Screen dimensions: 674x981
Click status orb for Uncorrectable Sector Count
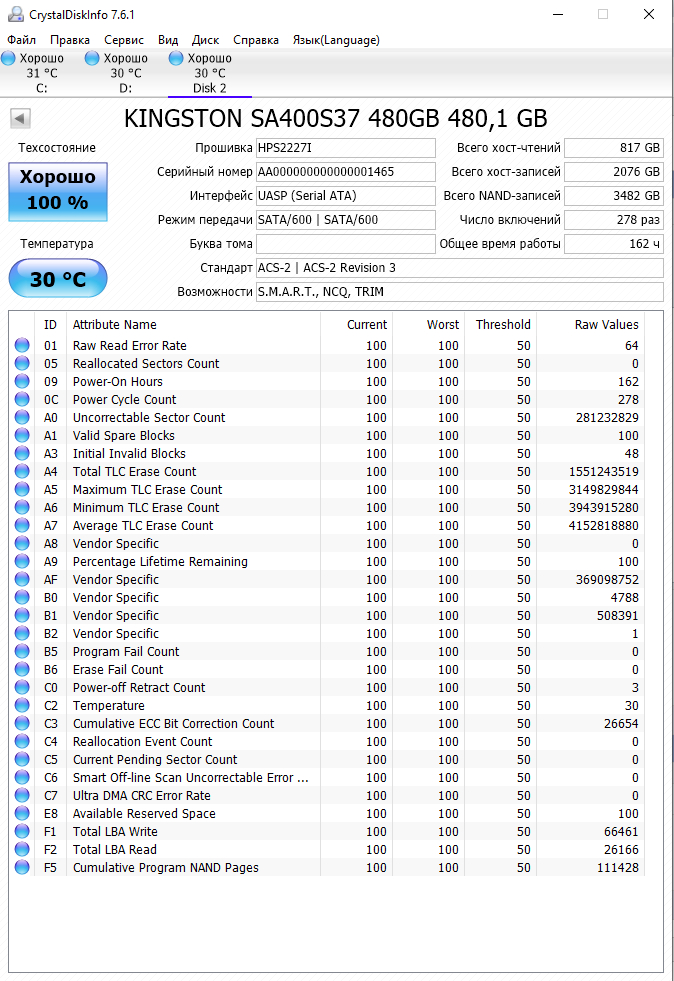pos(22,417)
